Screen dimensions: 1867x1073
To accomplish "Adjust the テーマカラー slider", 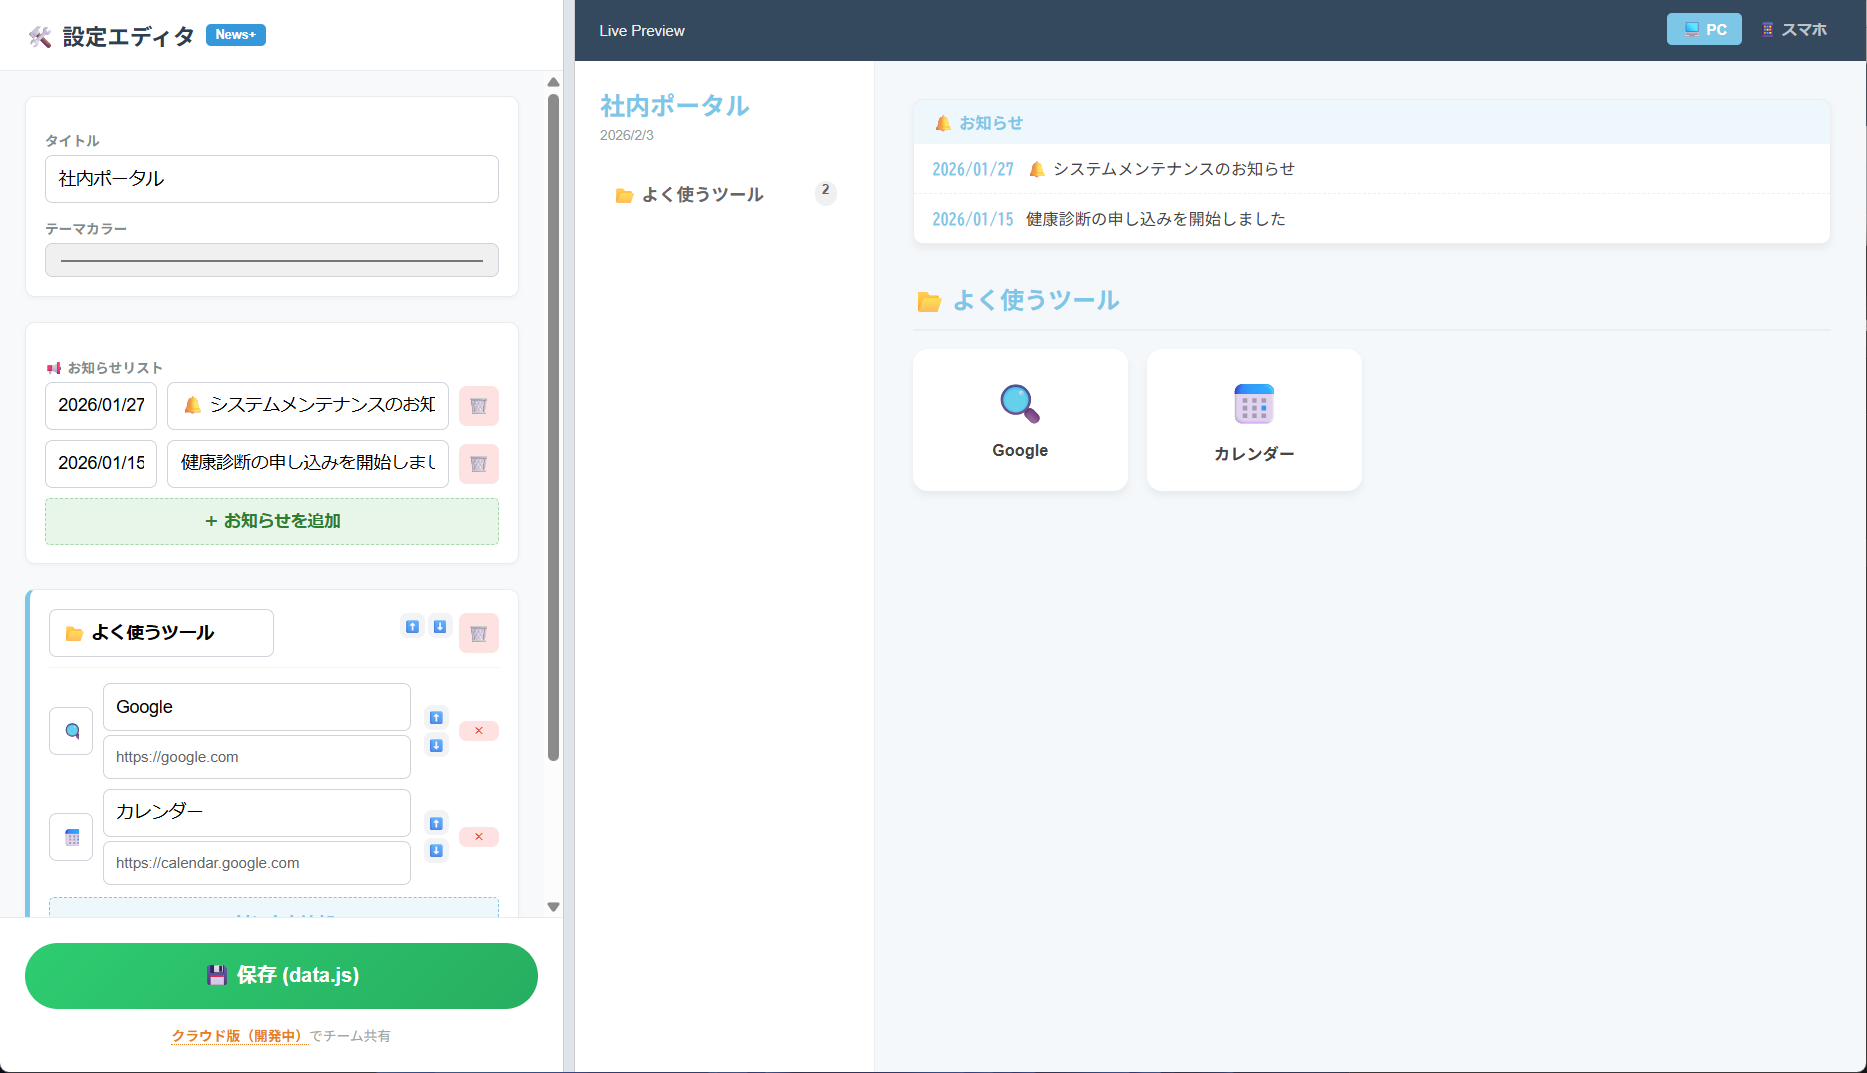I will pyautogui.click(x=271, y=260).
